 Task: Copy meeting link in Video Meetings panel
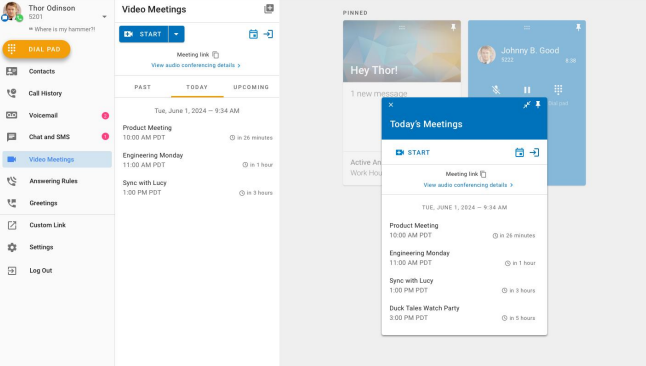point(215,55)
